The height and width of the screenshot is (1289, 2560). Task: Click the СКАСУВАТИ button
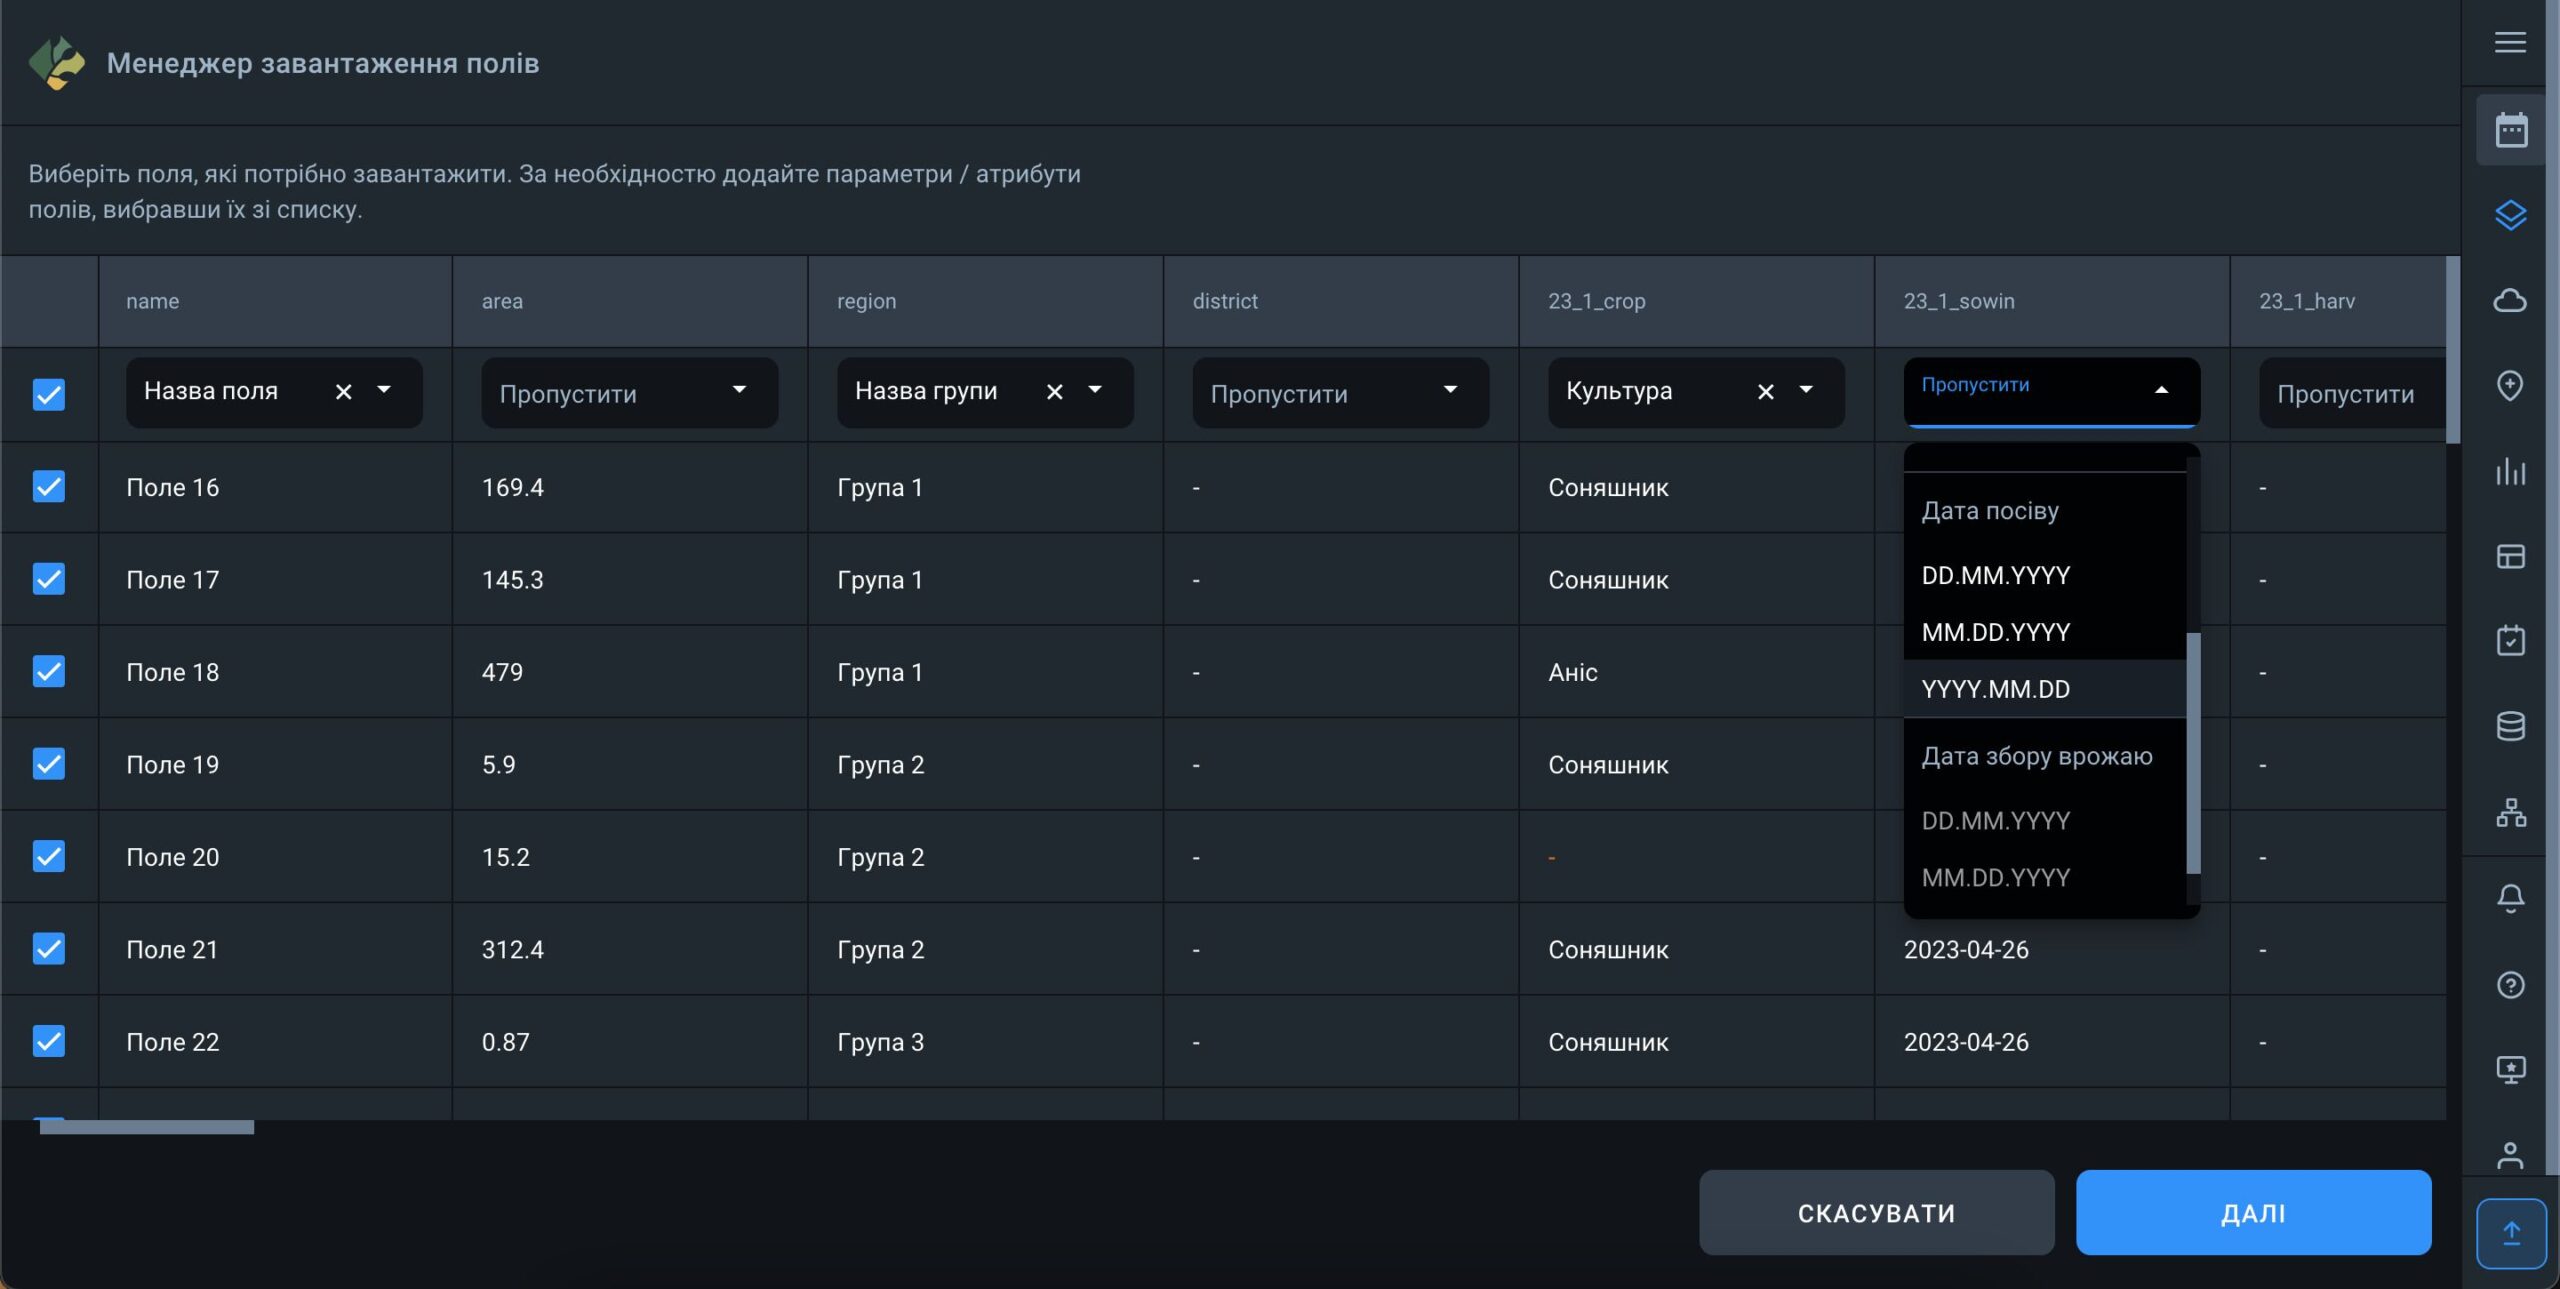coord(1876,1213)
